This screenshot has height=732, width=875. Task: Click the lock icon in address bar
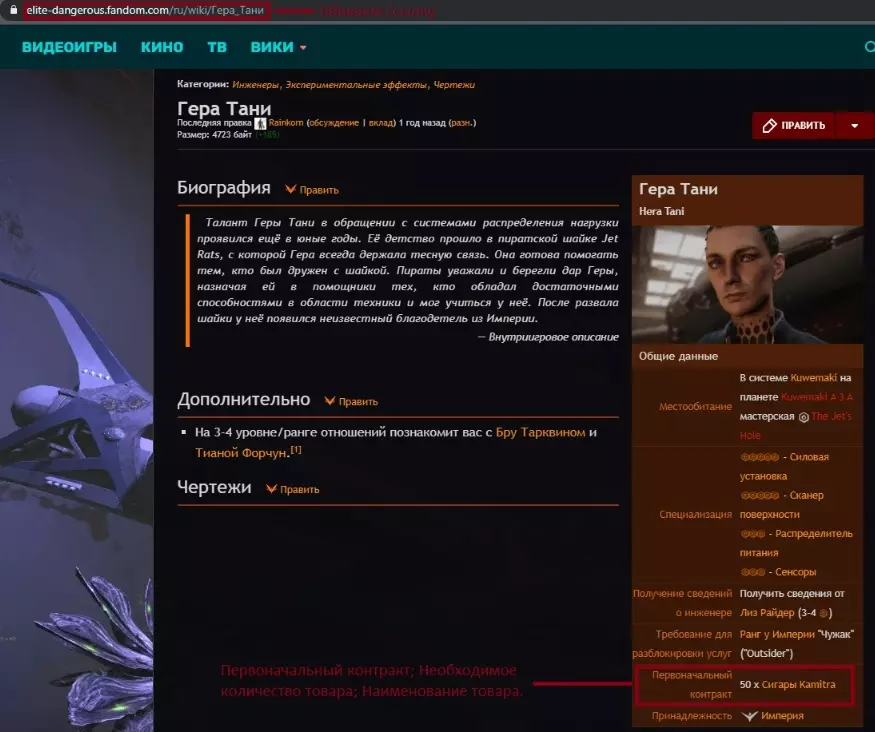(x=13, y=10)
